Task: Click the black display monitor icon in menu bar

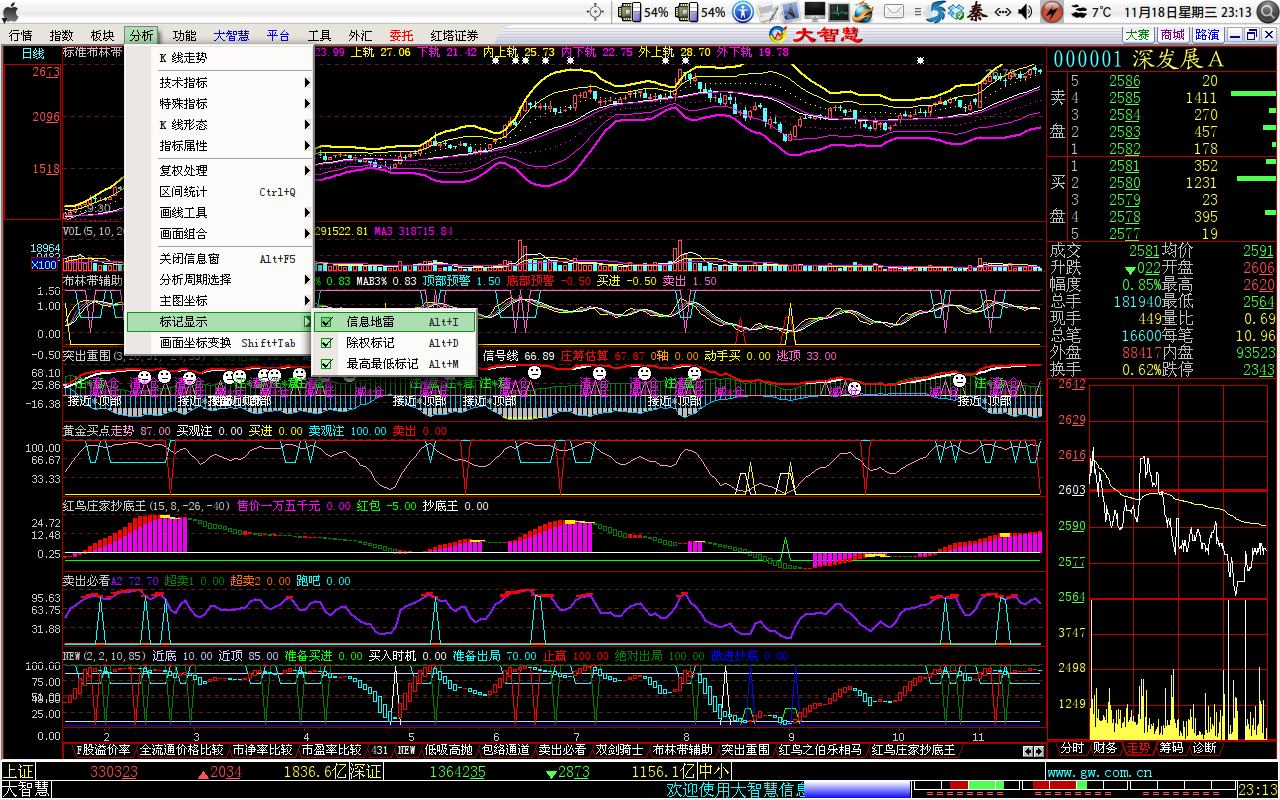Action: 815,12
